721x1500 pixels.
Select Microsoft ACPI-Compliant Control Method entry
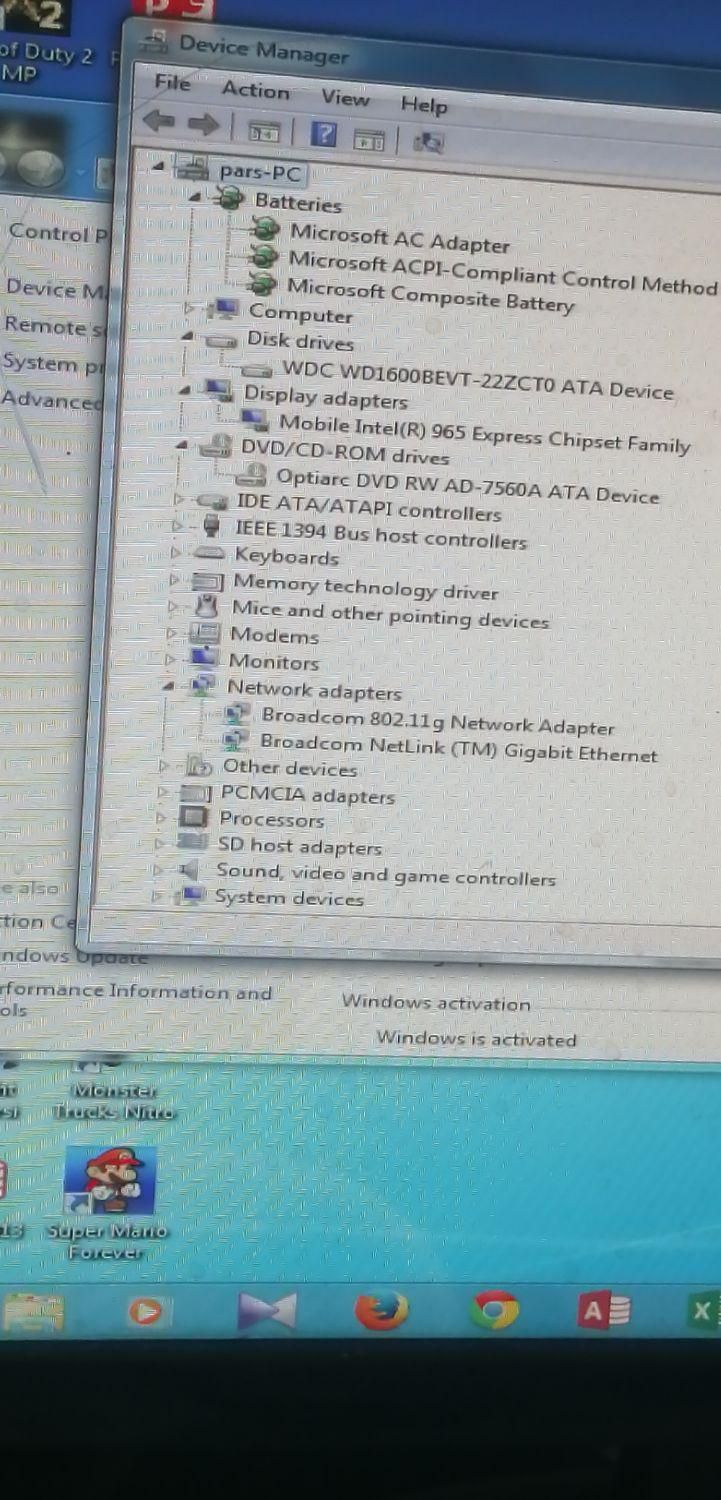coord(503,273)
